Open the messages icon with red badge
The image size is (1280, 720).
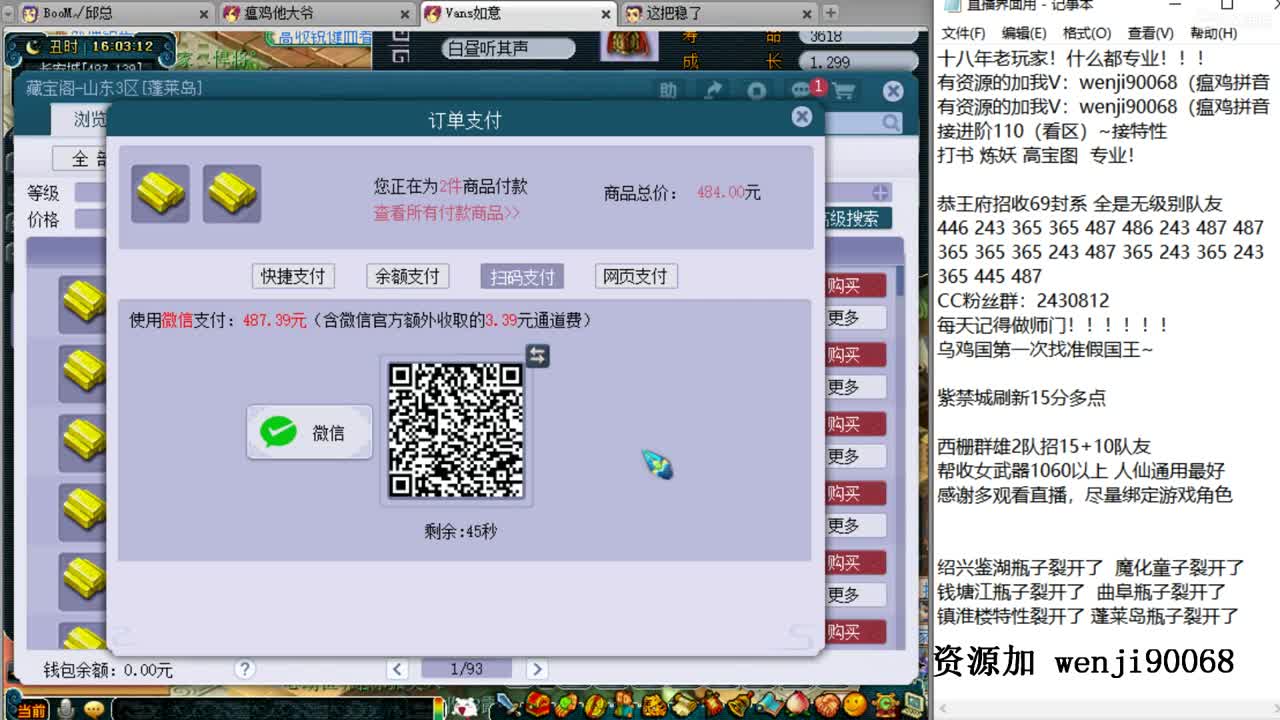803,90
